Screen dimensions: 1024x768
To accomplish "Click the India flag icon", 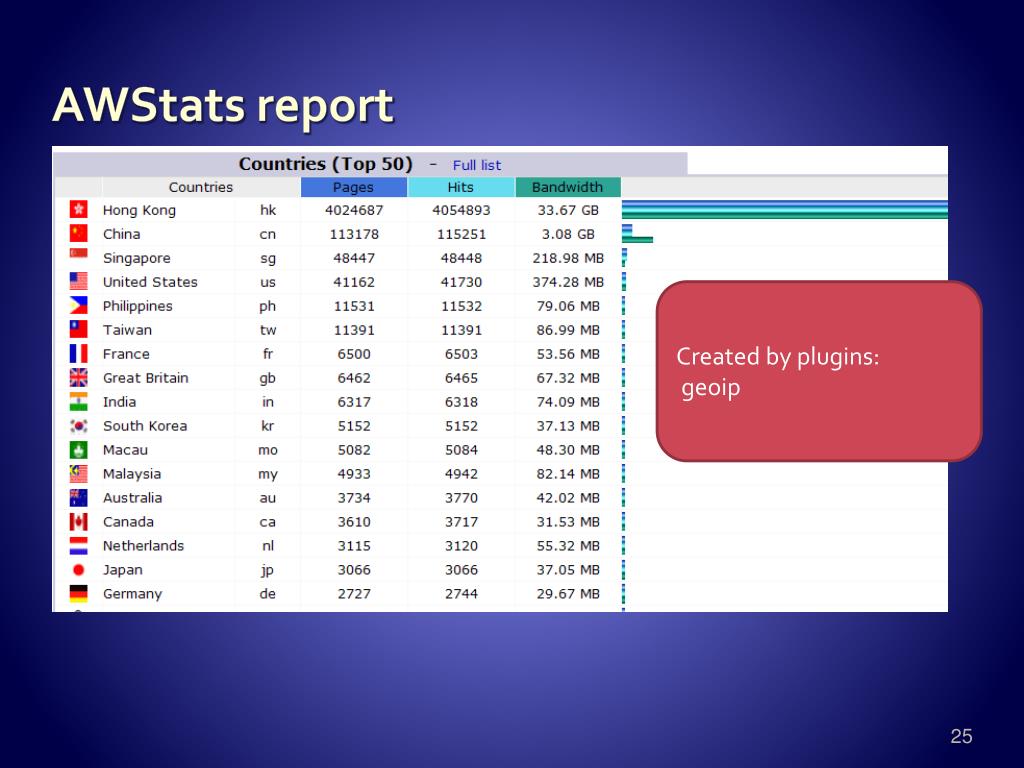I will coord(78,401).
